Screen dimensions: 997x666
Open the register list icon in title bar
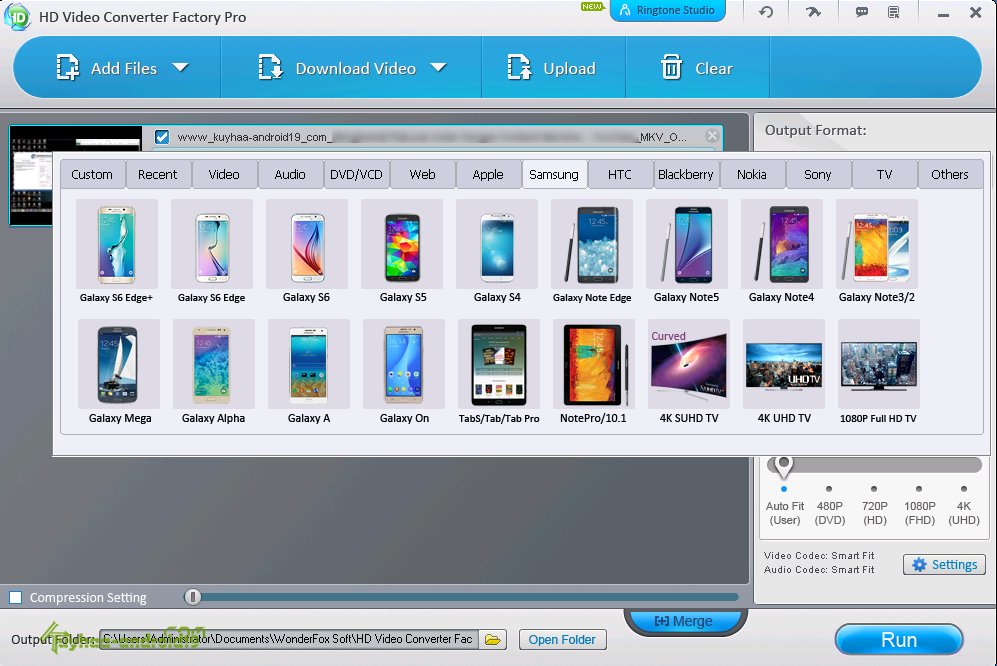(x=893, y=12)
